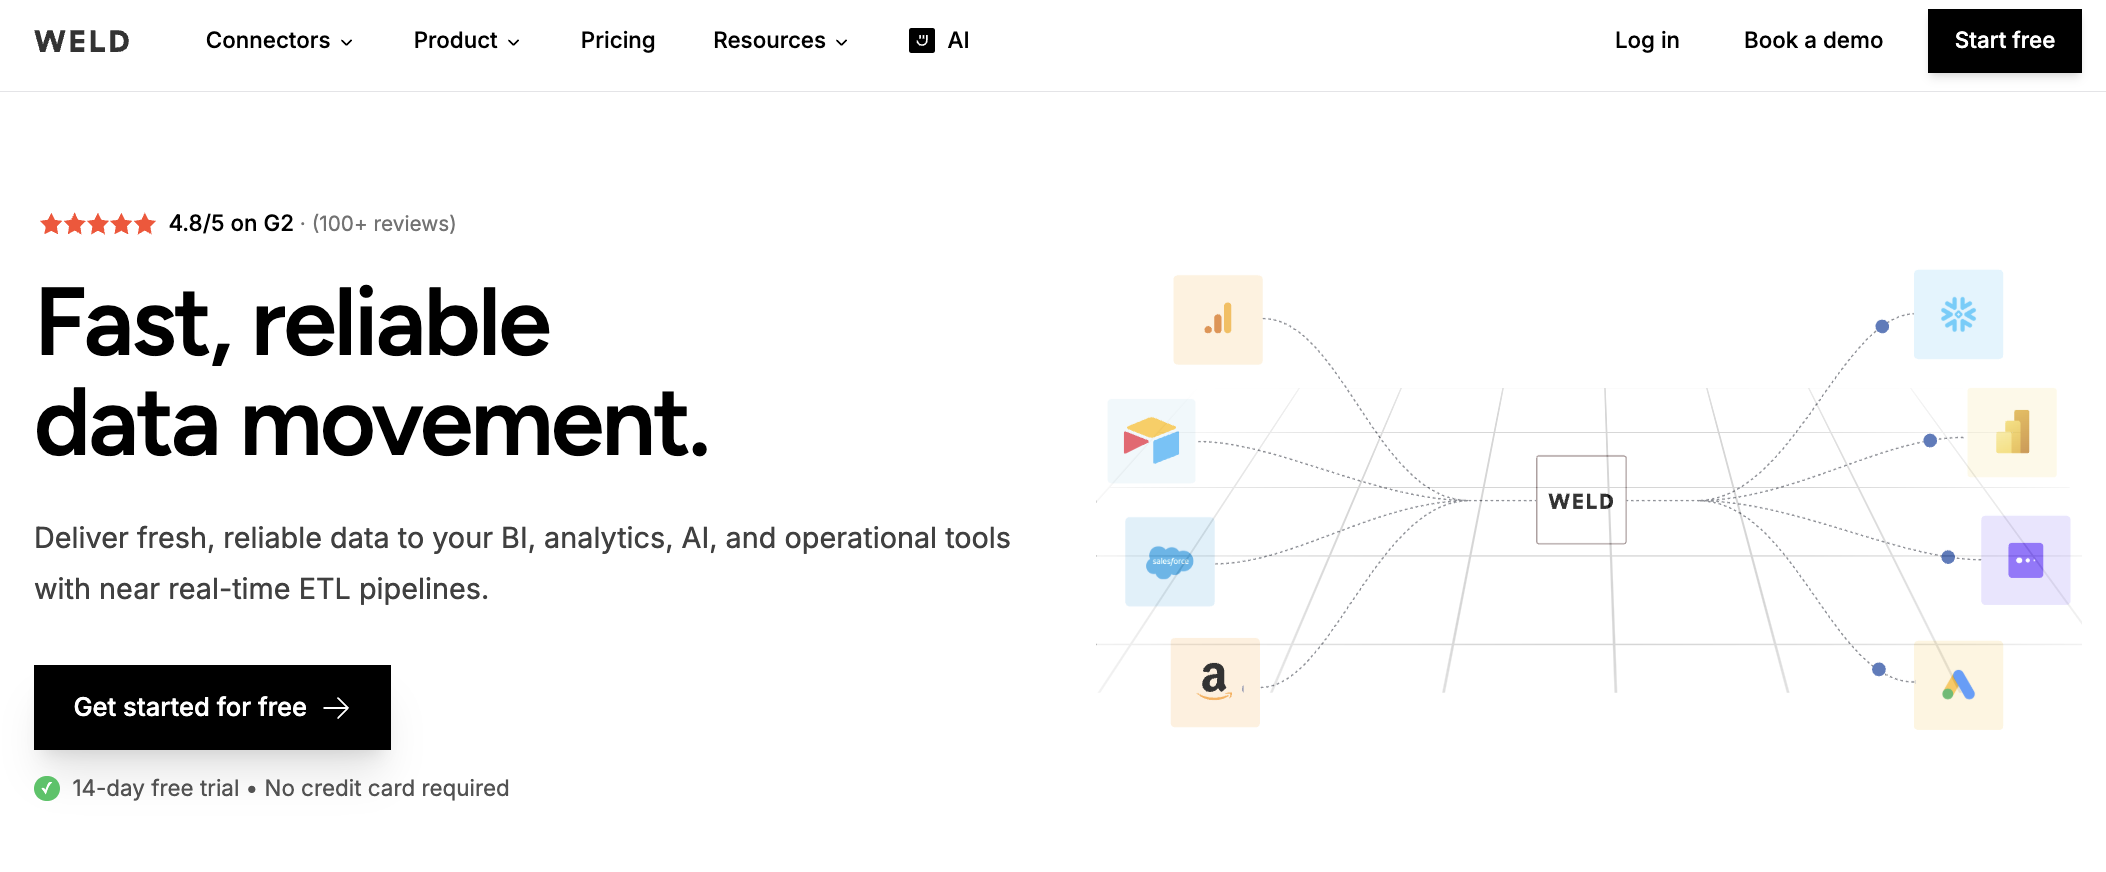The image size is (2106, 872).
Task: Go to the Pricing page
Action: pyautogui.click(x=617, y=41)
